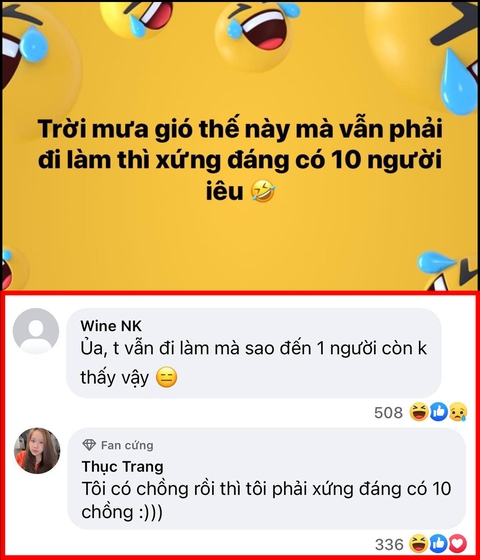
Task: Click the sad reaction on Wine NK's comment
Action: click(x=458, y=411)
